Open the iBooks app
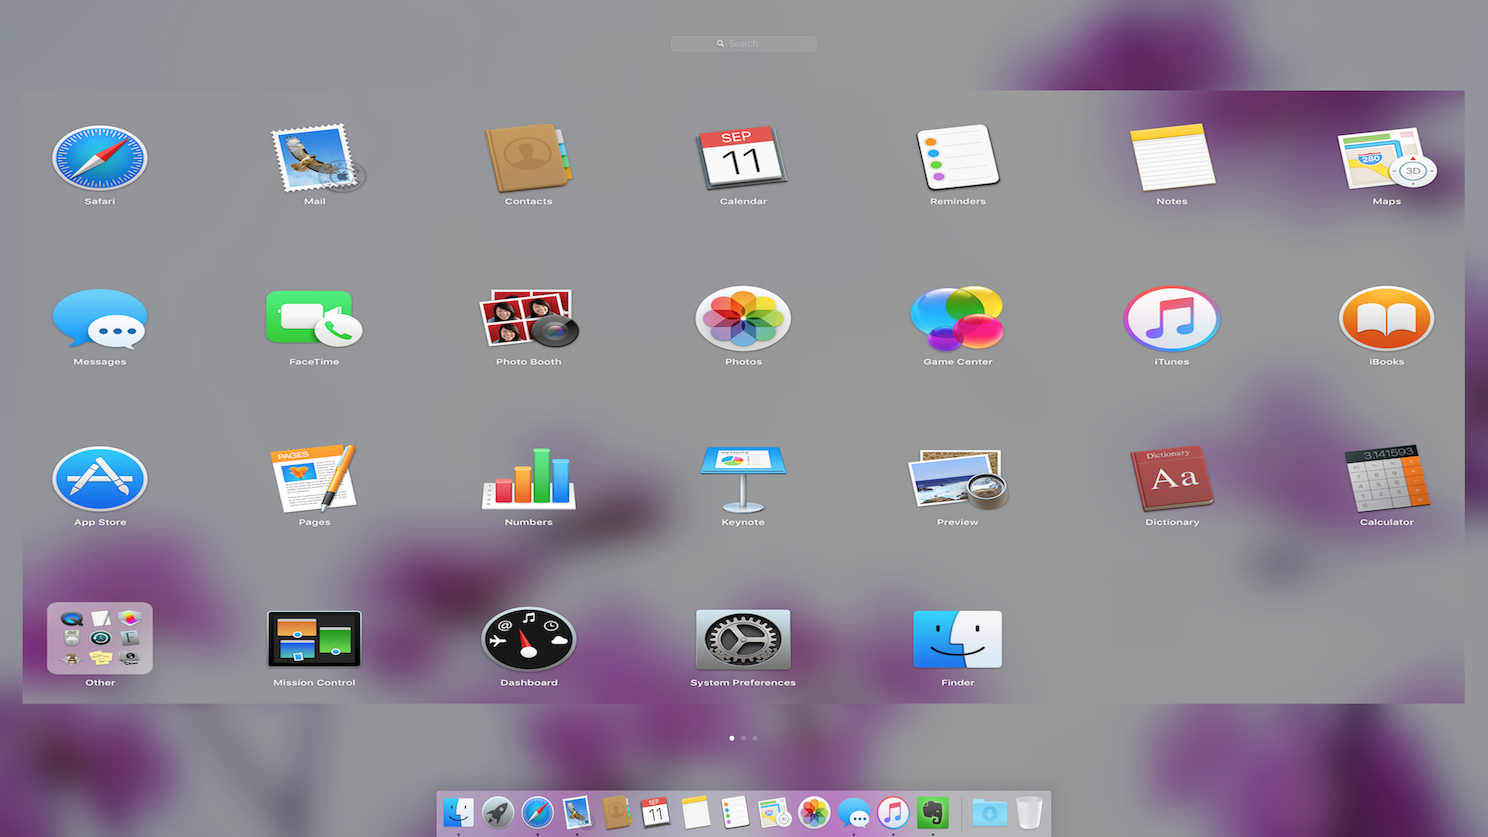Screen dimensions: 1488x837 [1386, 319]
